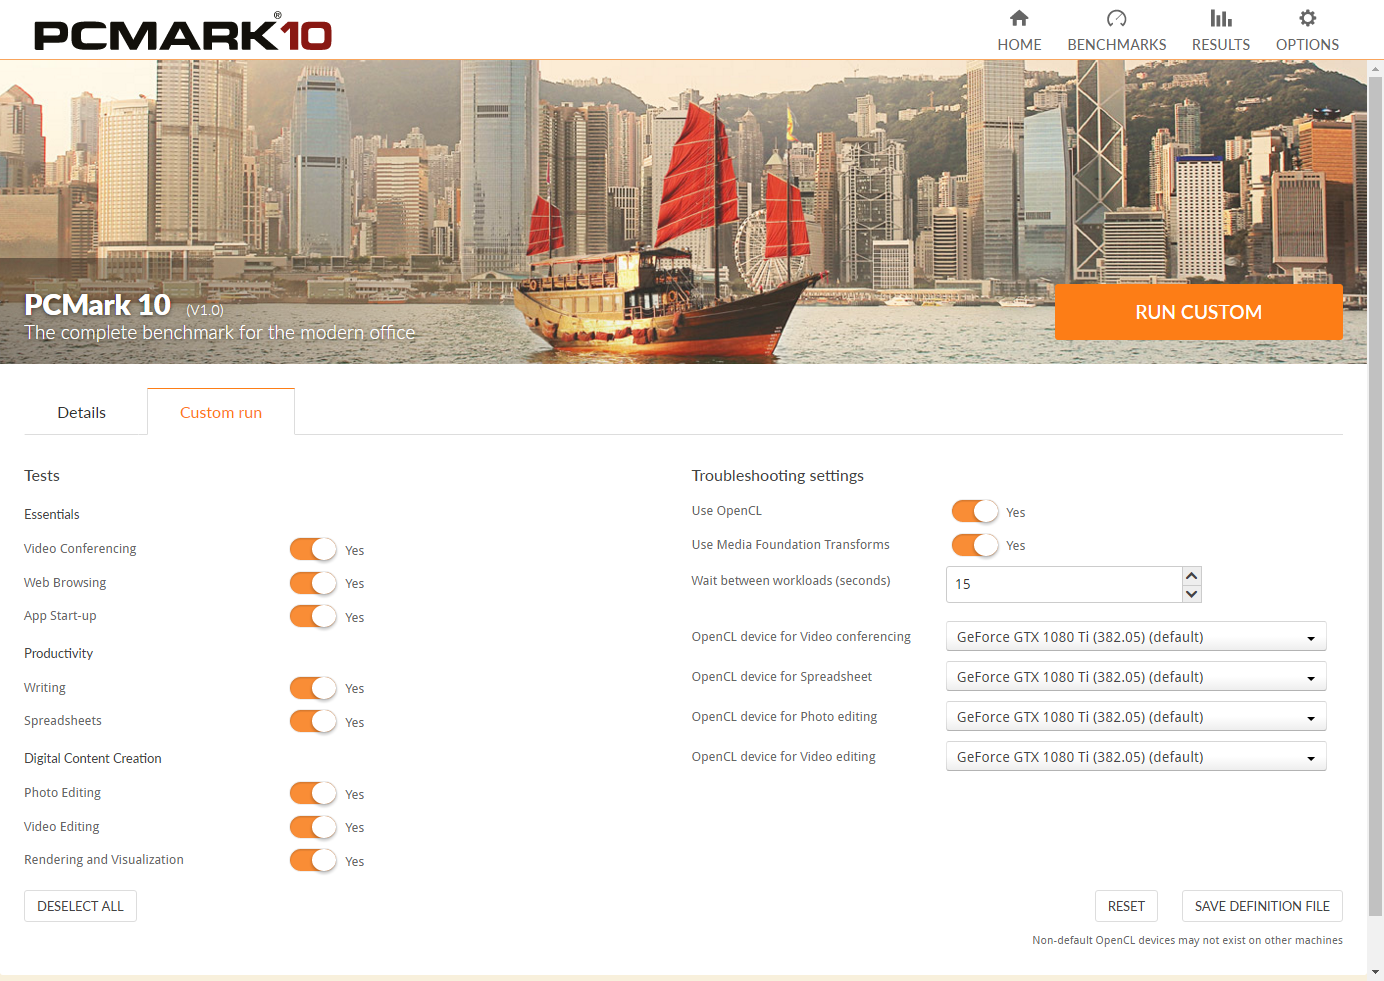The height and width of the screenshot is (981, 1384).
Task: Toggle Use OpenCL off
Action: tap(974, 511)
